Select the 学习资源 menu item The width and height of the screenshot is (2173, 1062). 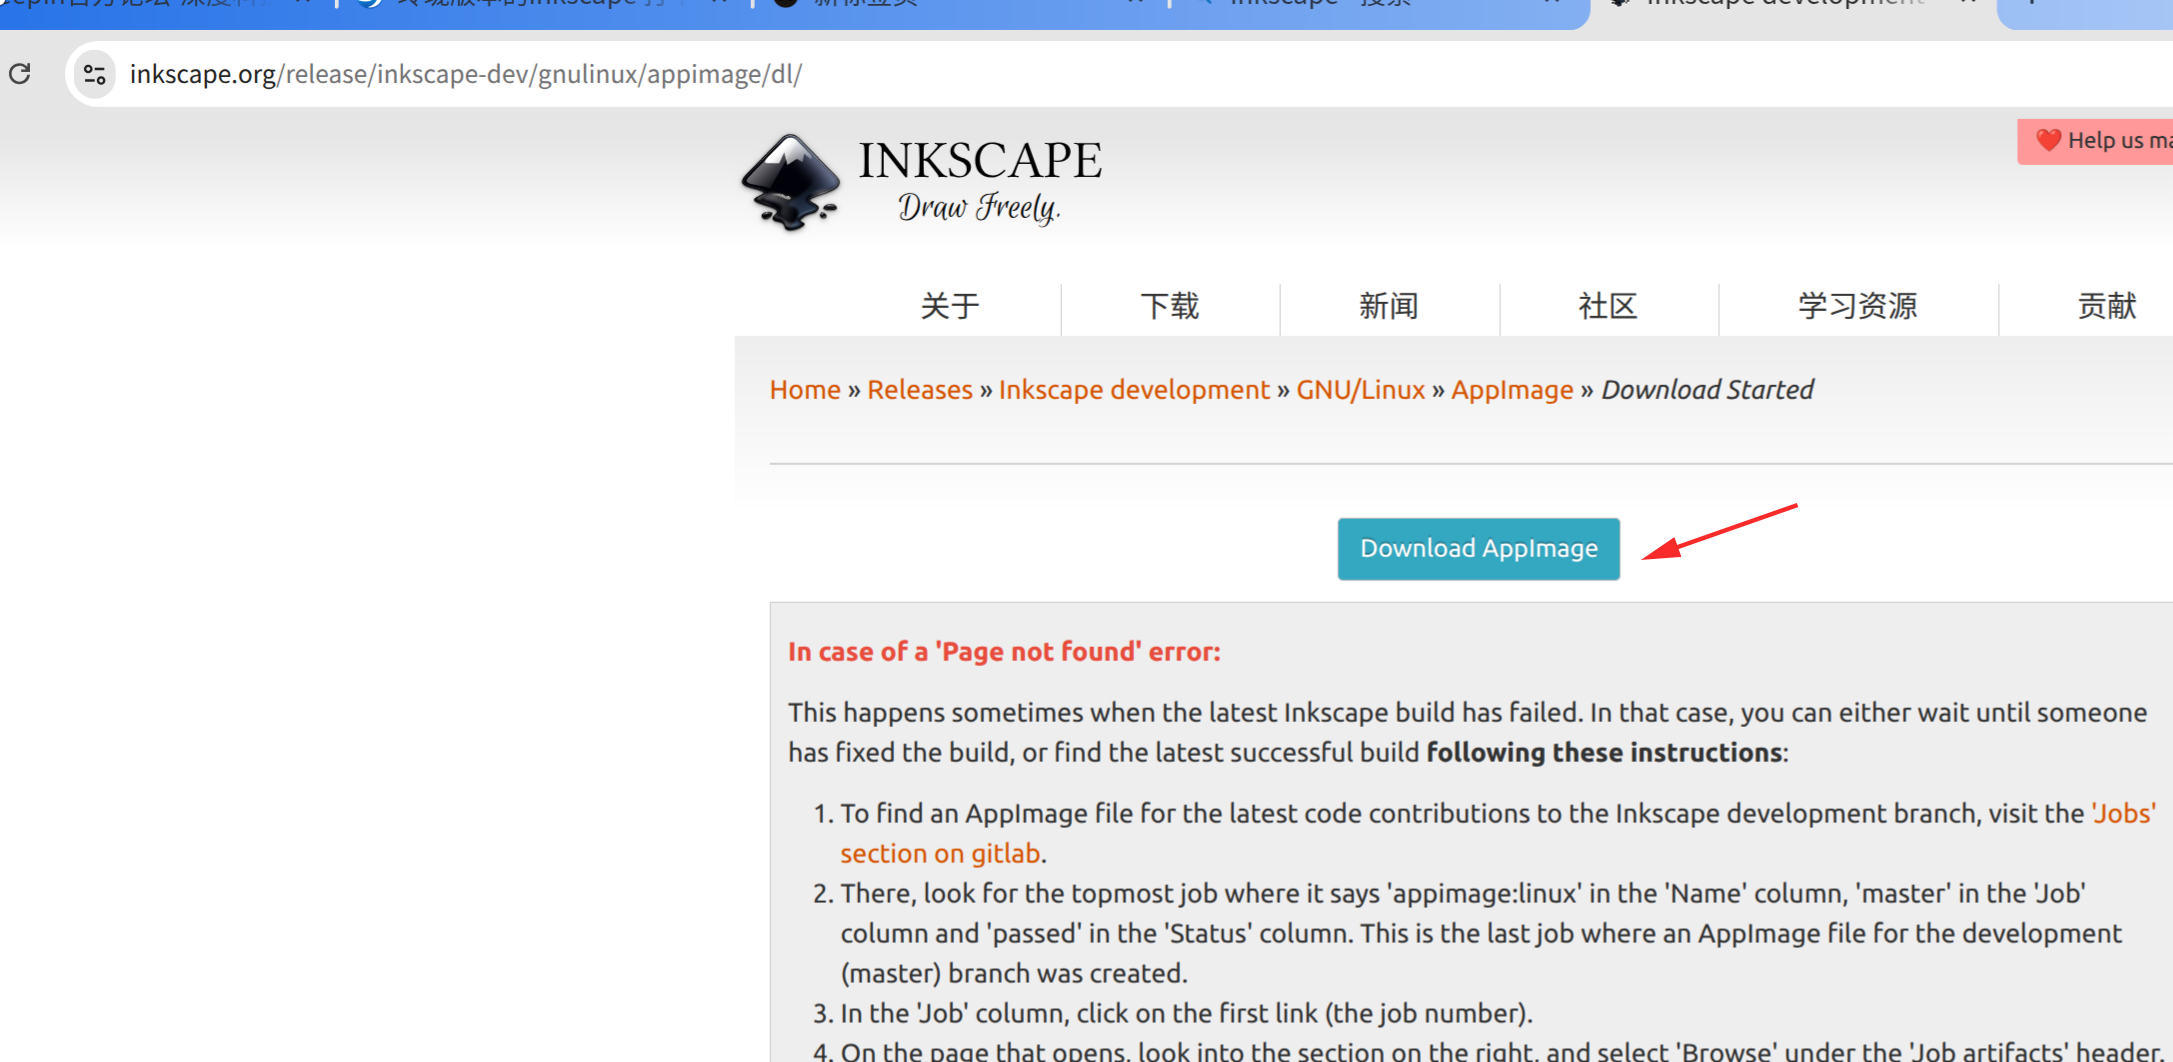coord(1858,306)
